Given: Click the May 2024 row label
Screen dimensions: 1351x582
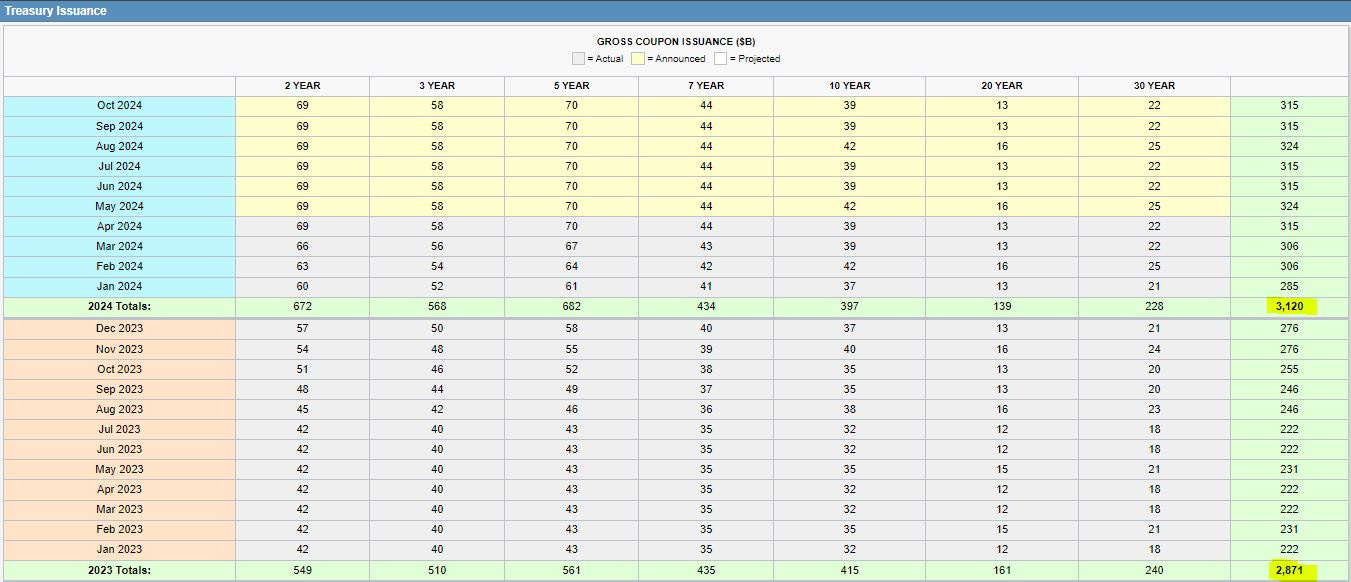Looking at the screenshot, I should tap(120, 206).
